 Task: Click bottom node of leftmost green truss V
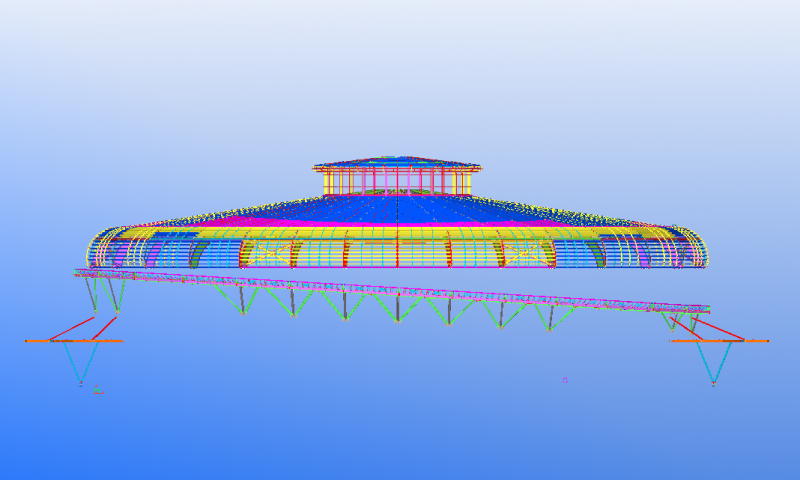[x=243, y=313]
